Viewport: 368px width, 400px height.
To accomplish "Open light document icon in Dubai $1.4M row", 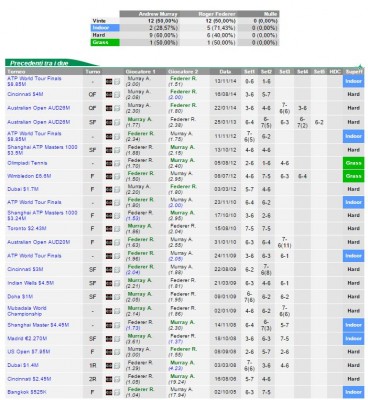I will pyautogui.click(x=117, y=366).
